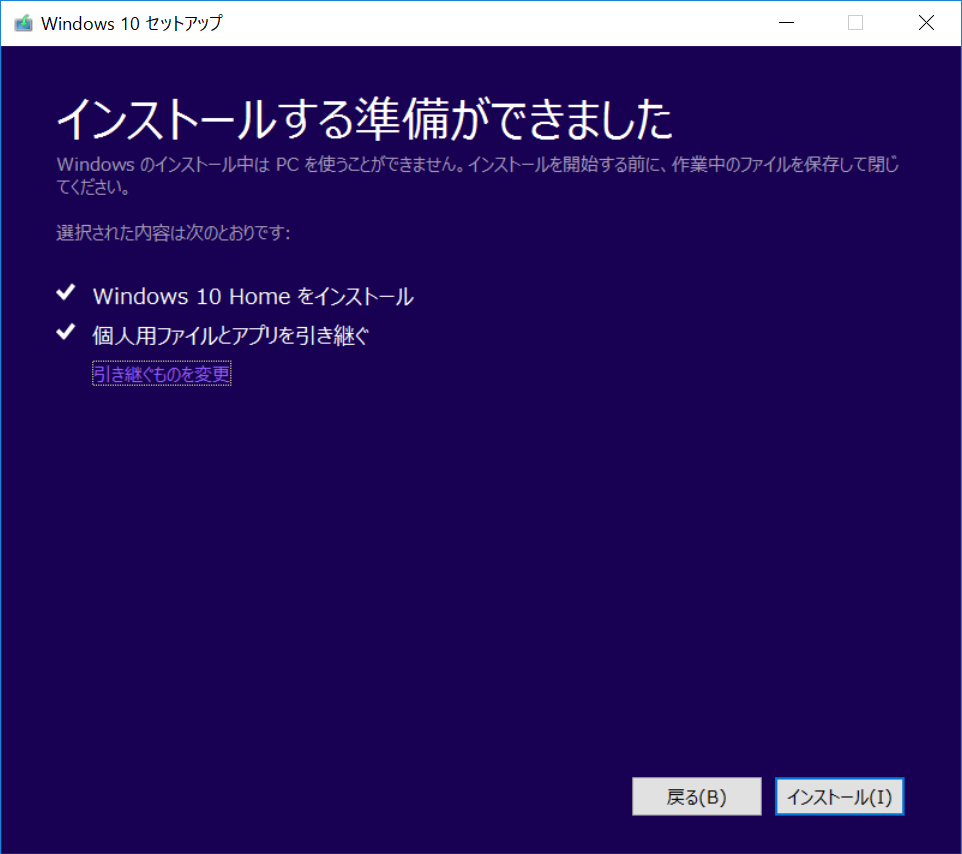Click the checkmark beside 個人用ファイルとアプリを引き継ぐ

click(66, 332)
